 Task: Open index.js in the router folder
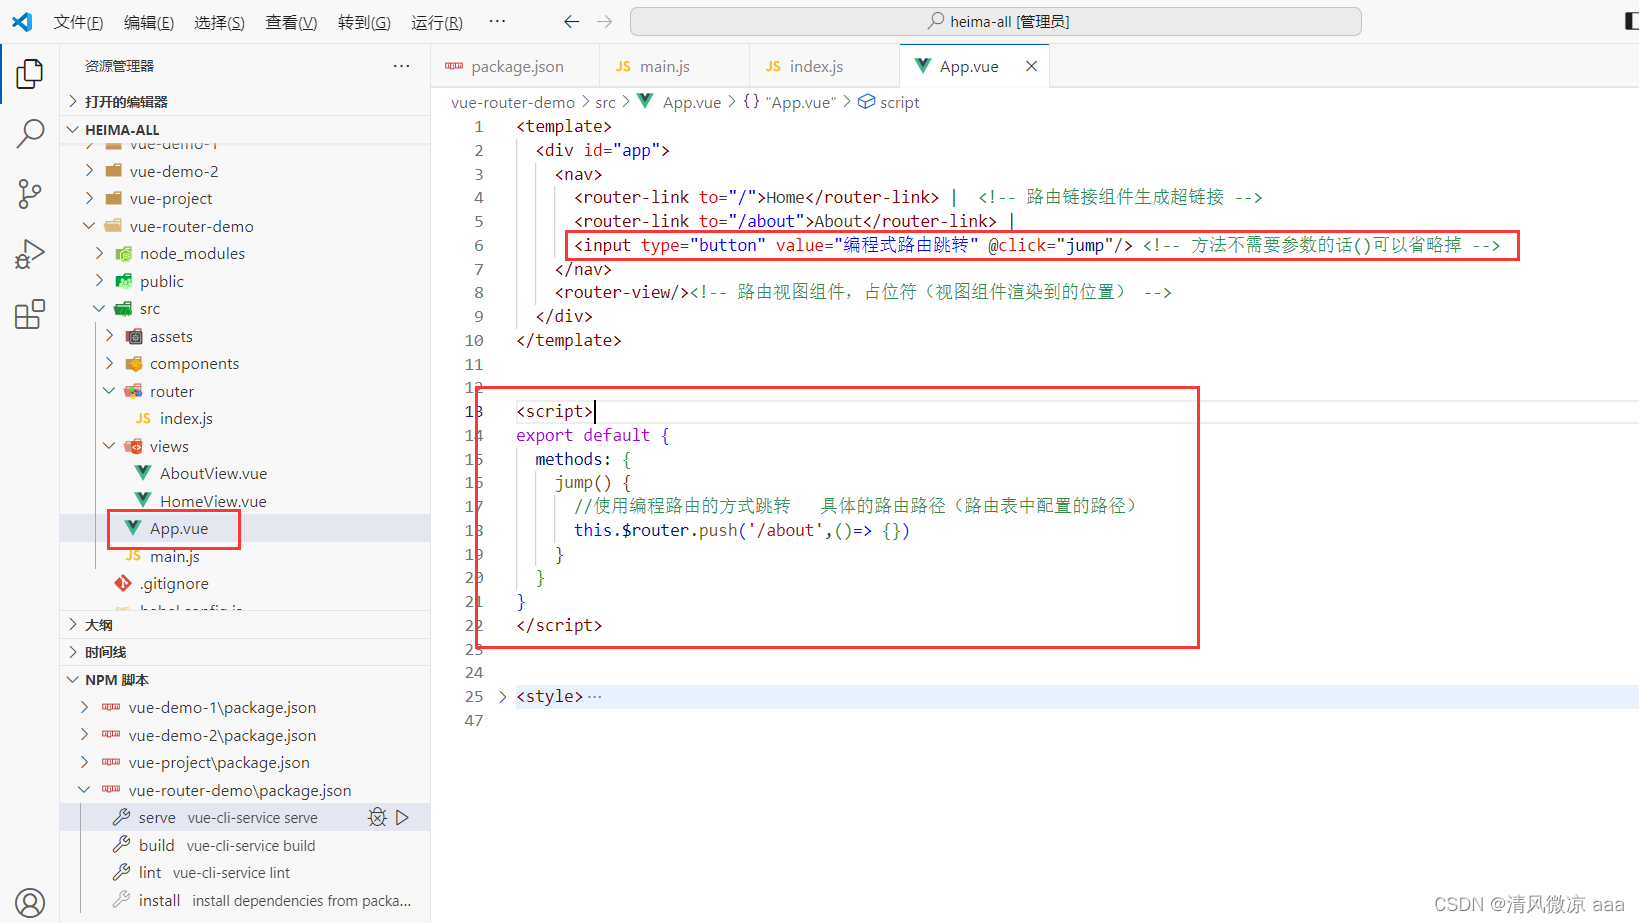pos(245,418)
